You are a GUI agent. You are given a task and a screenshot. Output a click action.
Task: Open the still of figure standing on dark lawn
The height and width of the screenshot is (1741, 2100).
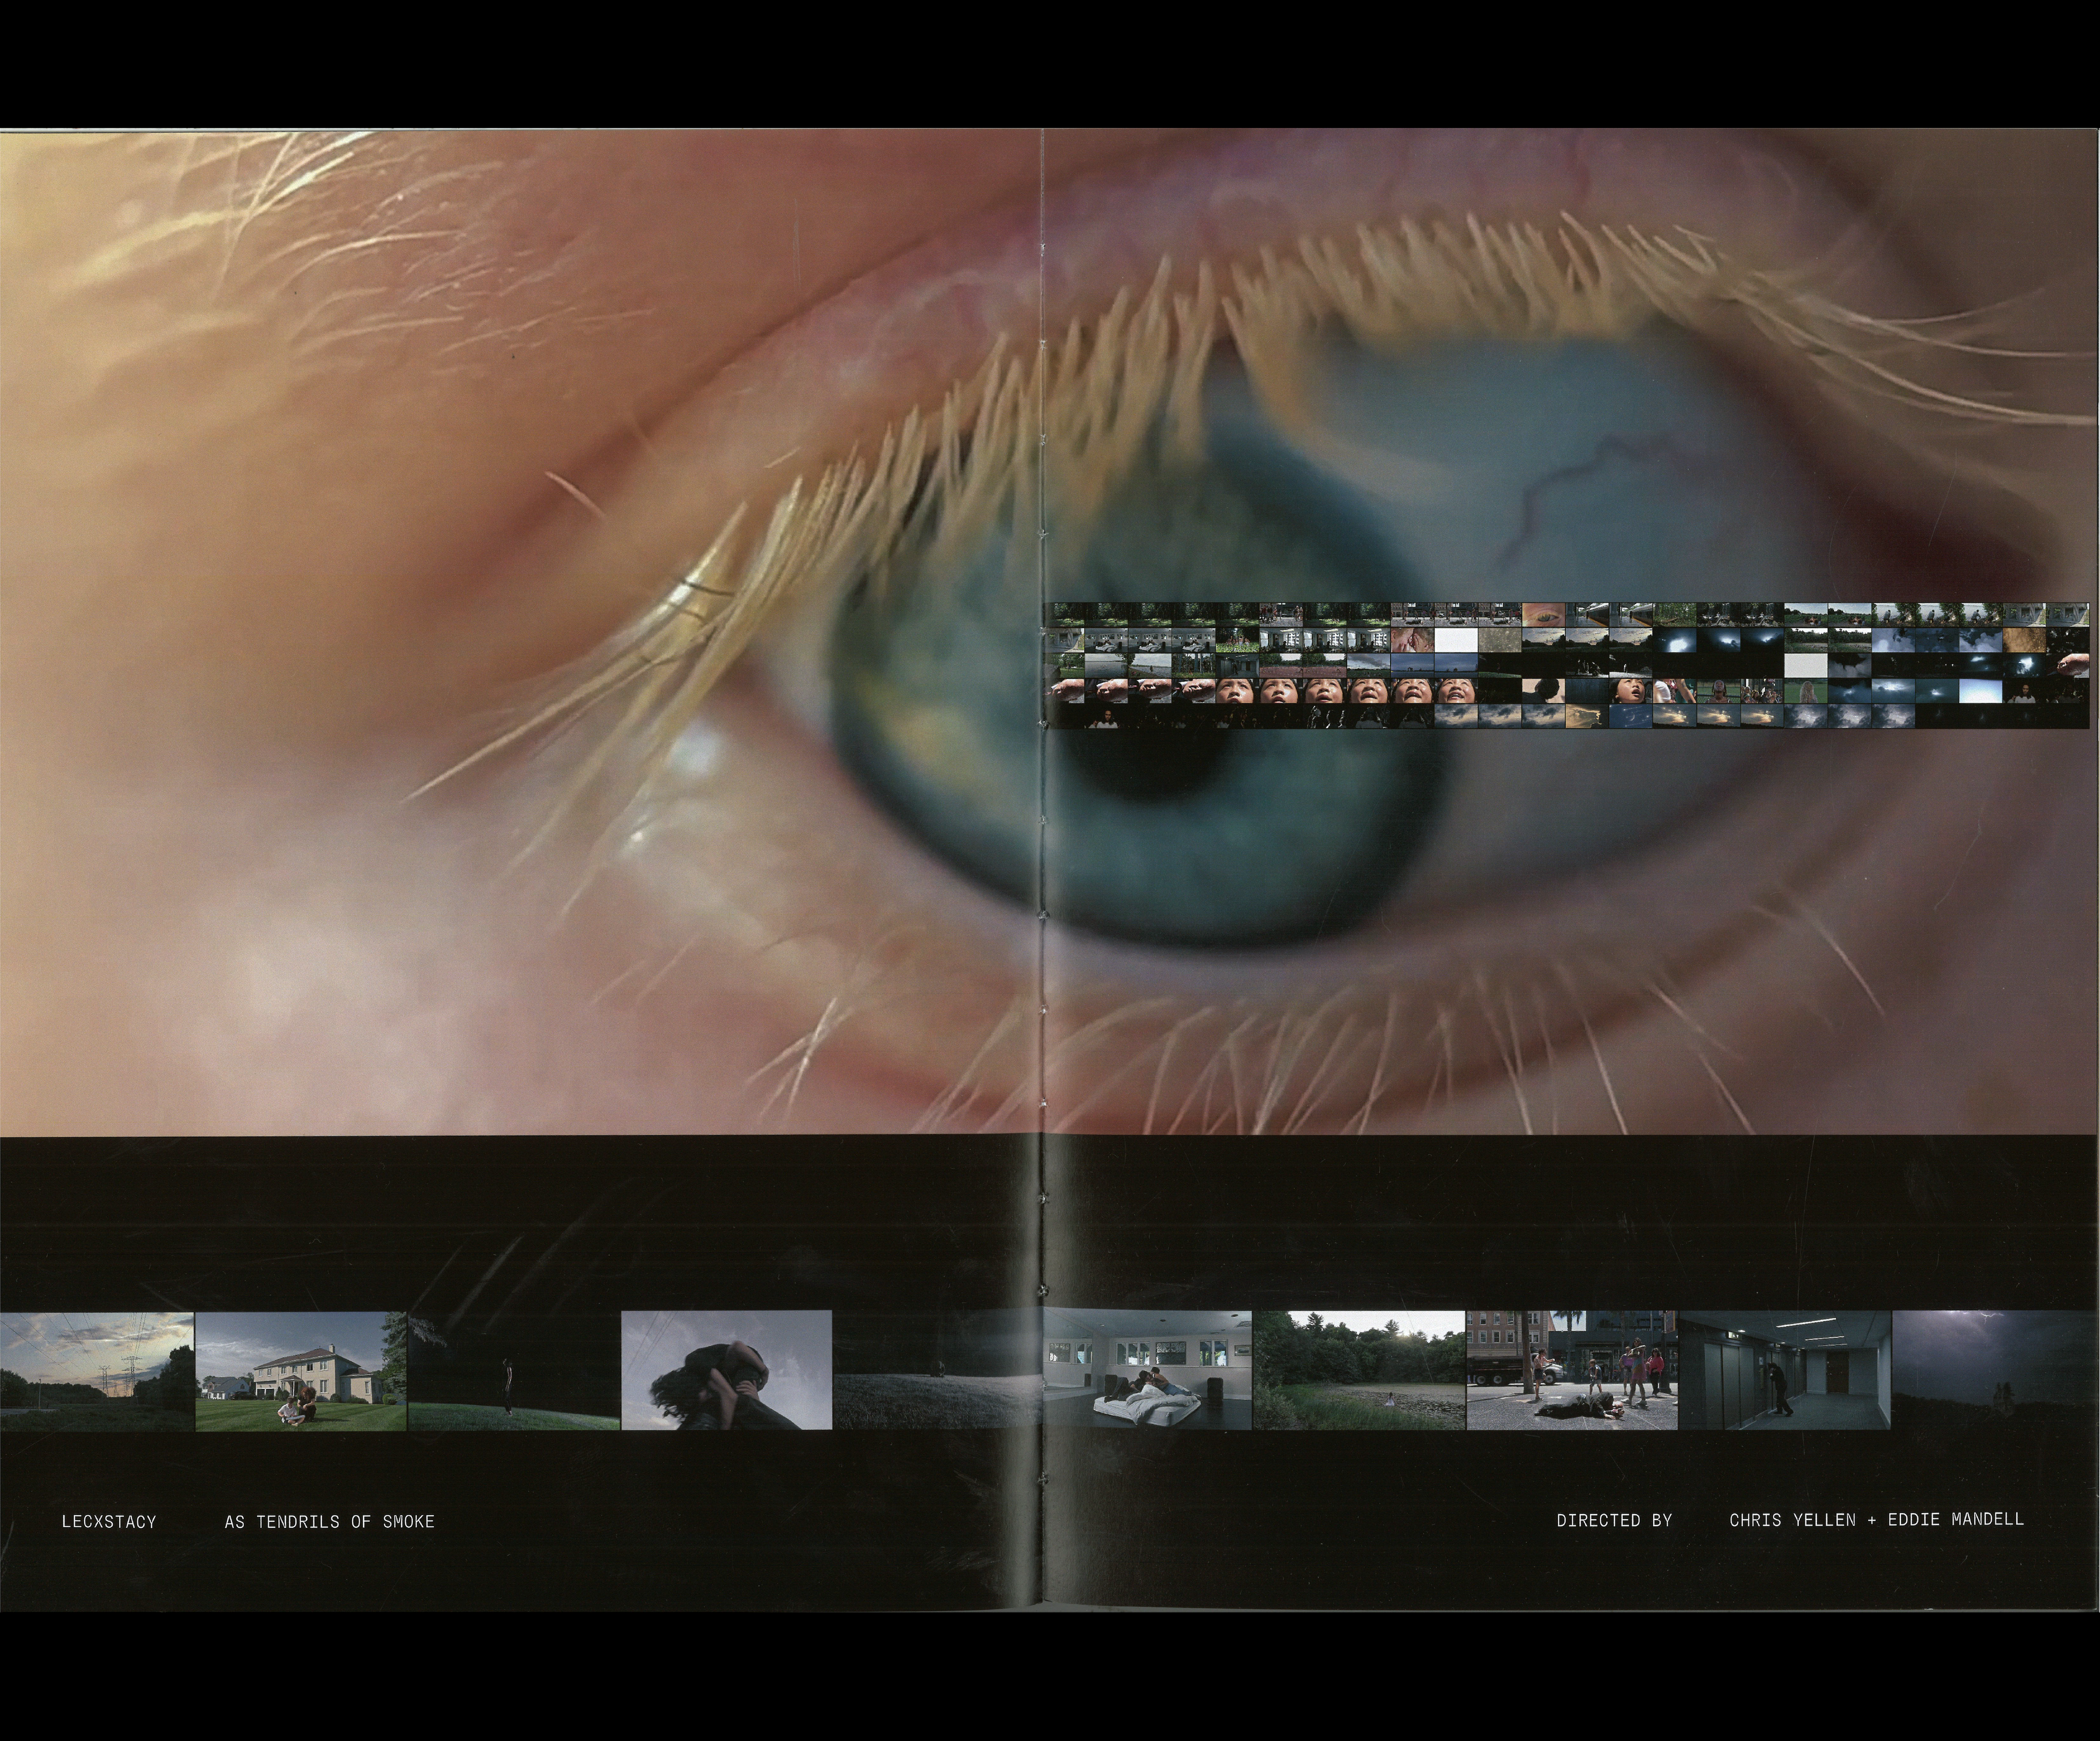click(513, 1370)
